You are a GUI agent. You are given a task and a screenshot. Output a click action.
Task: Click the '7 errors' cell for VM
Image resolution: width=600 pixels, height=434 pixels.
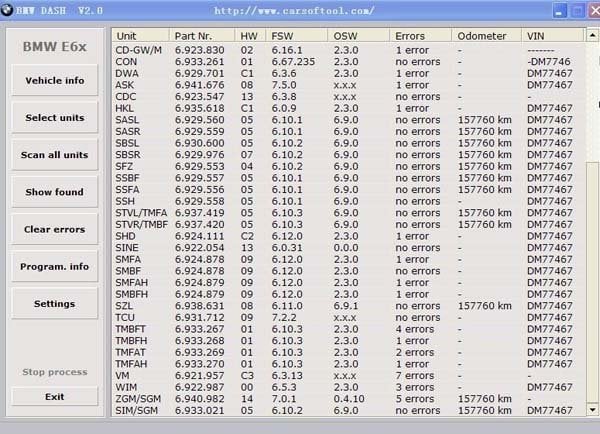415,375
